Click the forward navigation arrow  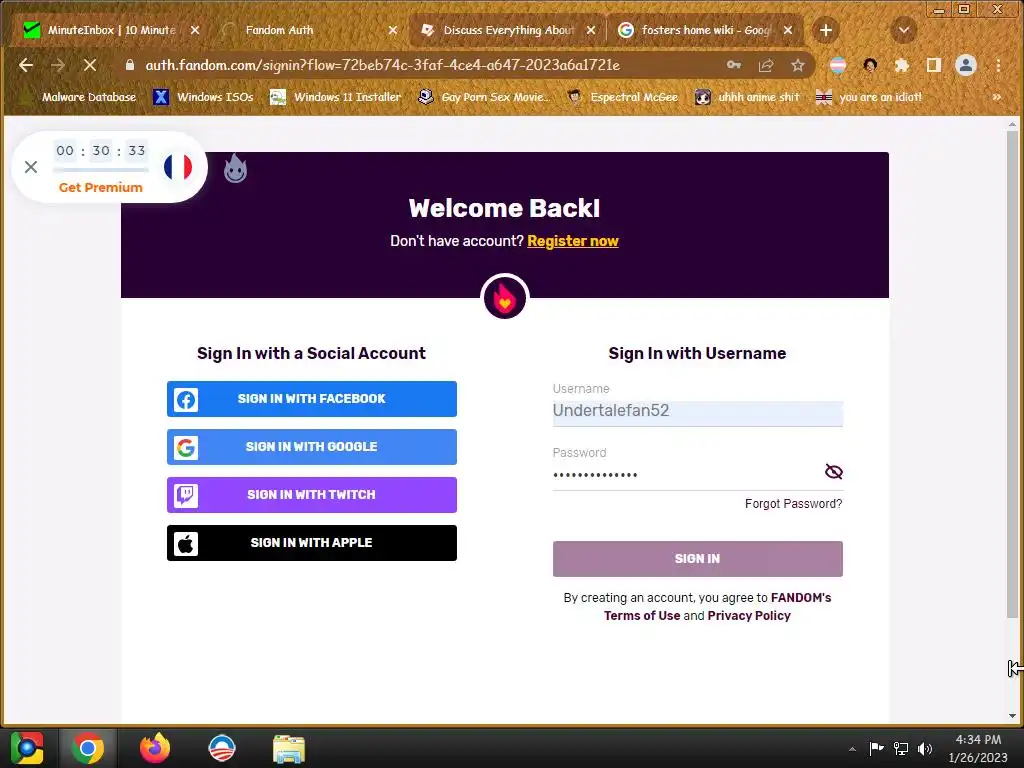point(57,65)
